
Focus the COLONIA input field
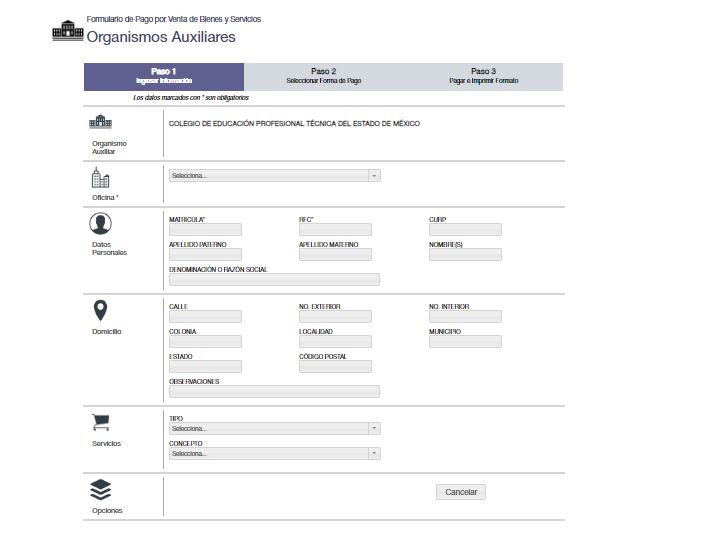tap(205, 342)
